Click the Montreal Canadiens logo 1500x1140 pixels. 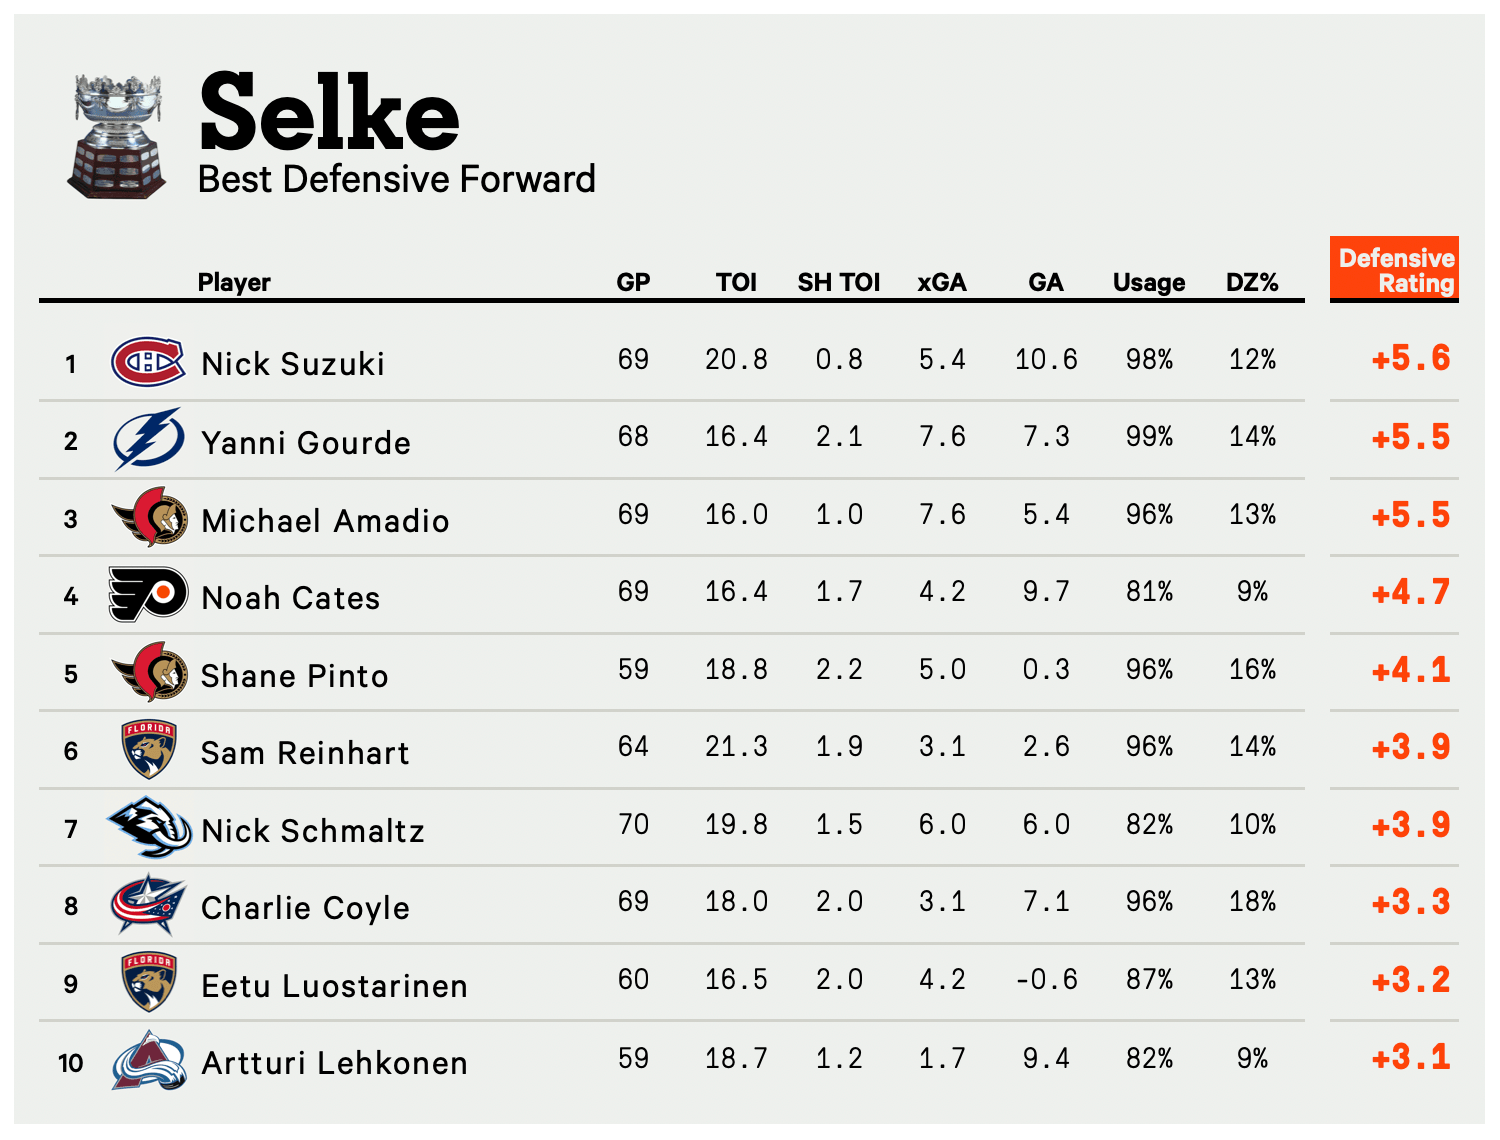[x=148, y=361]
